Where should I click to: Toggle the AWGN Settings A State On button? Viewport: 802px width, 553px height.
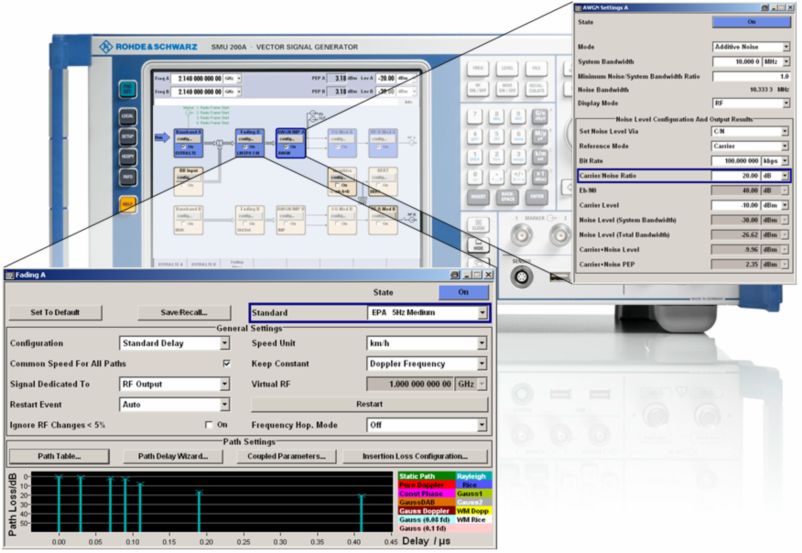pos(751,22)
